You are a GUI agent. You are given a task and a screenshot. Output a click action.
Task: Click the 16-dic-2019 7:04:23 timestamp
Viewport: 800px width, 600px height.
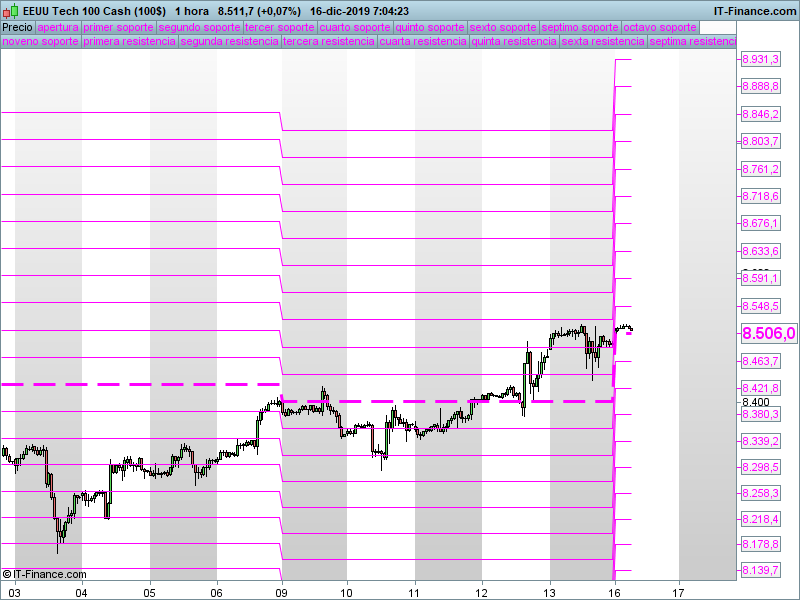(359, 11)
